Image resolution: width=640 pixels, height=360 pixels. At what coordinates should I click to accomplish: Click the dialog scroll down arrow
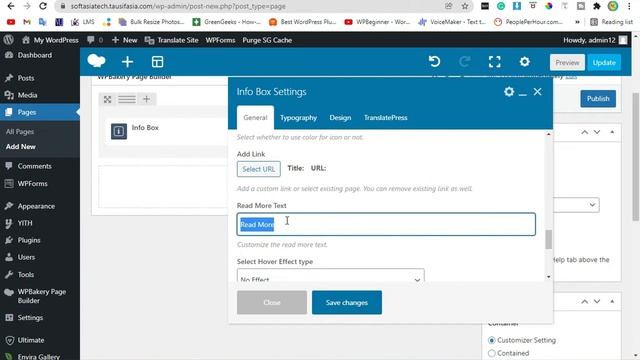(x=549, y=277)
